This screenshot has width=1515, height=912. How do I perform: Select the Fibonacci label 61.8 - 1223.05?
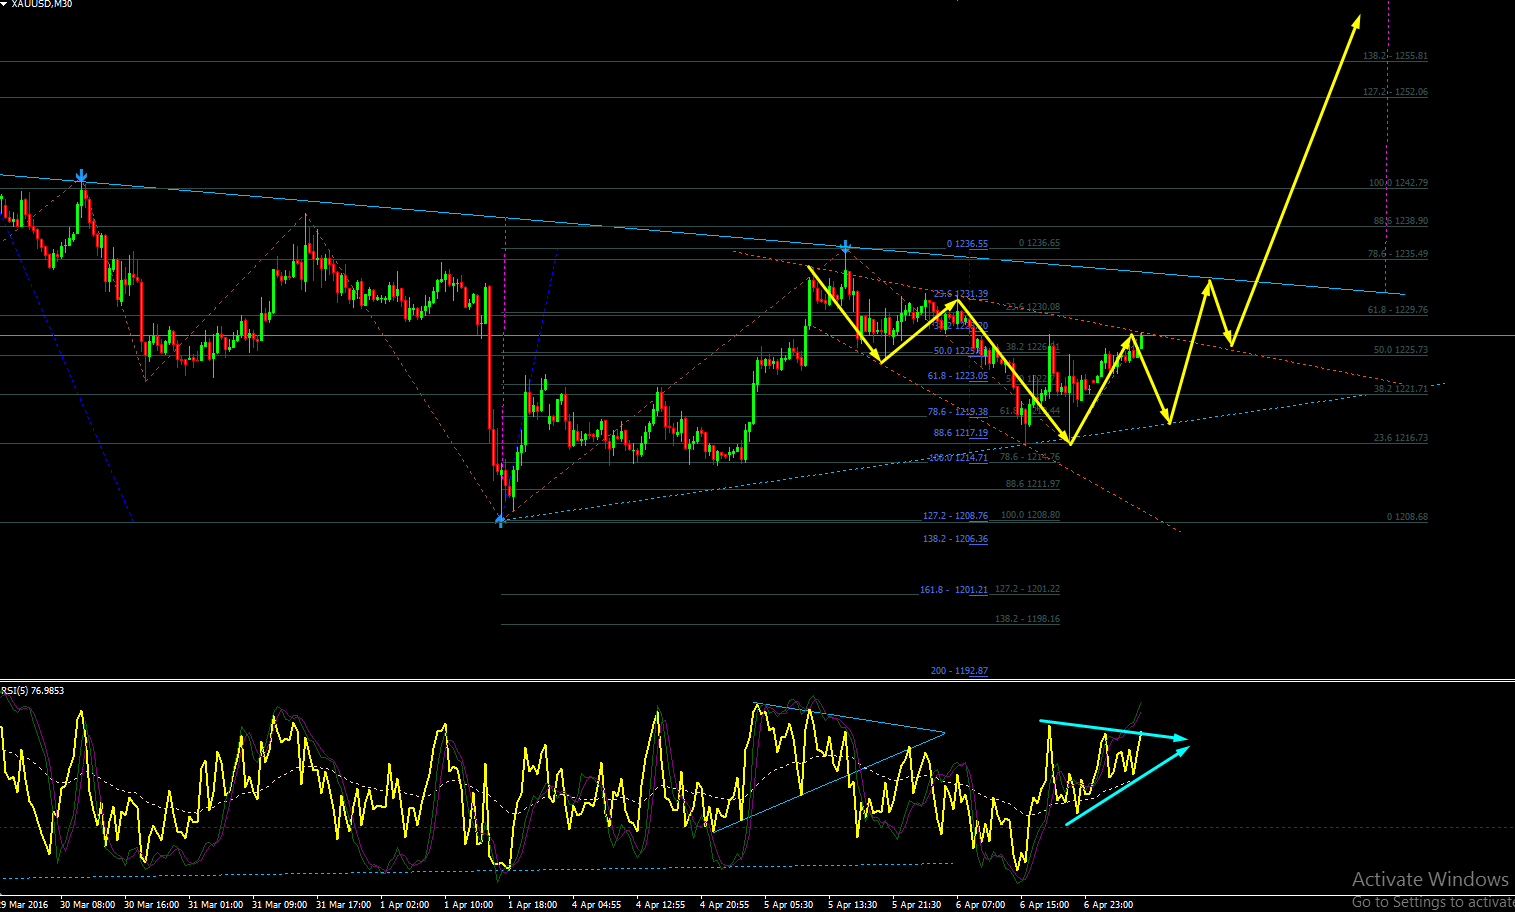pyautogui.click(x=958, y=376)
